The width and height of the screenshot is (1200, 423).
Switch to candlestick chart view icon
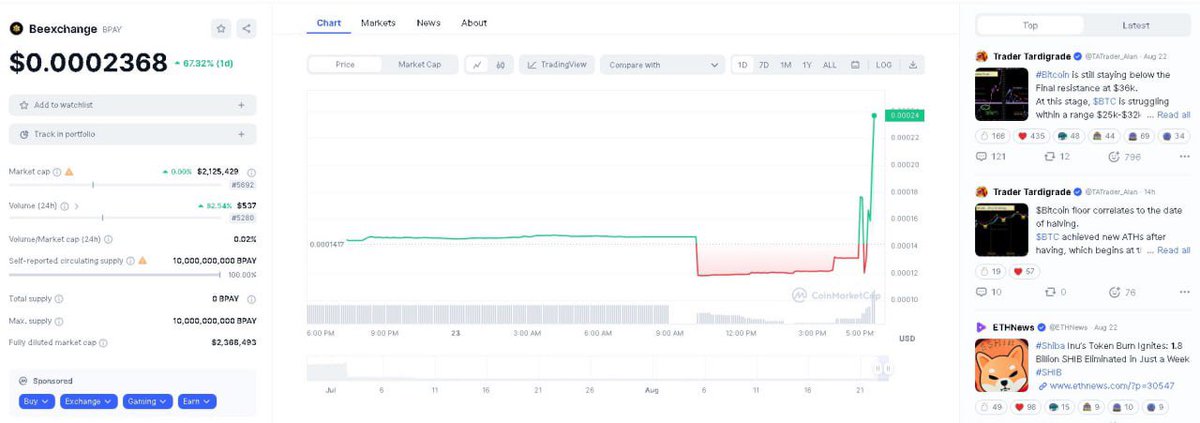[x=500, y=65]
